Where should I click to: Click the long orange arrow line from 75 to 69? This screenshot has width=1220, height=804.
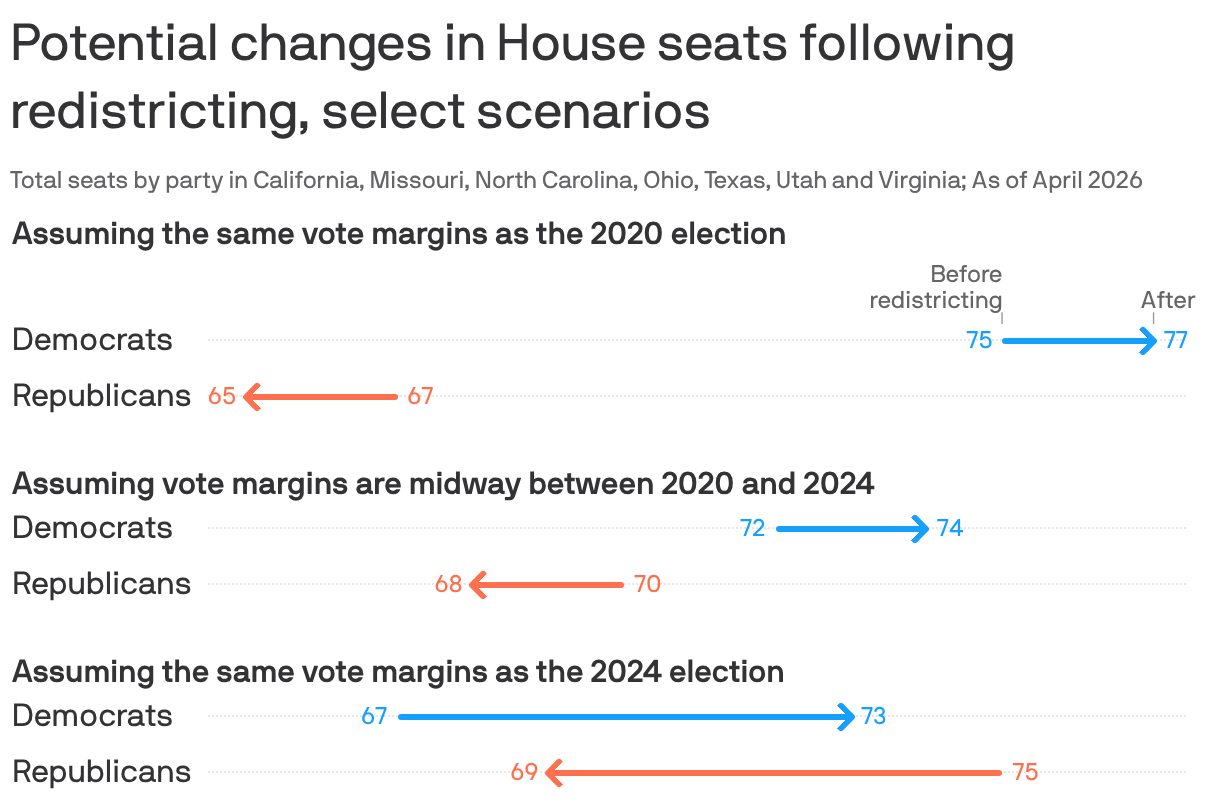point(775,773)
